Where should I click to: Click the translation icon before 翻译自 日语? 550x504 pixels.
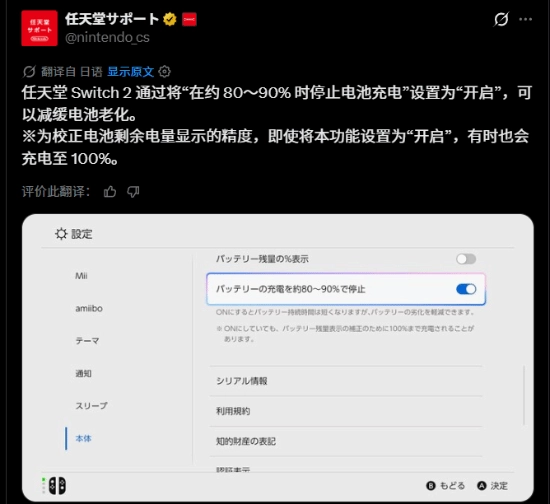(x=29, y=72)
